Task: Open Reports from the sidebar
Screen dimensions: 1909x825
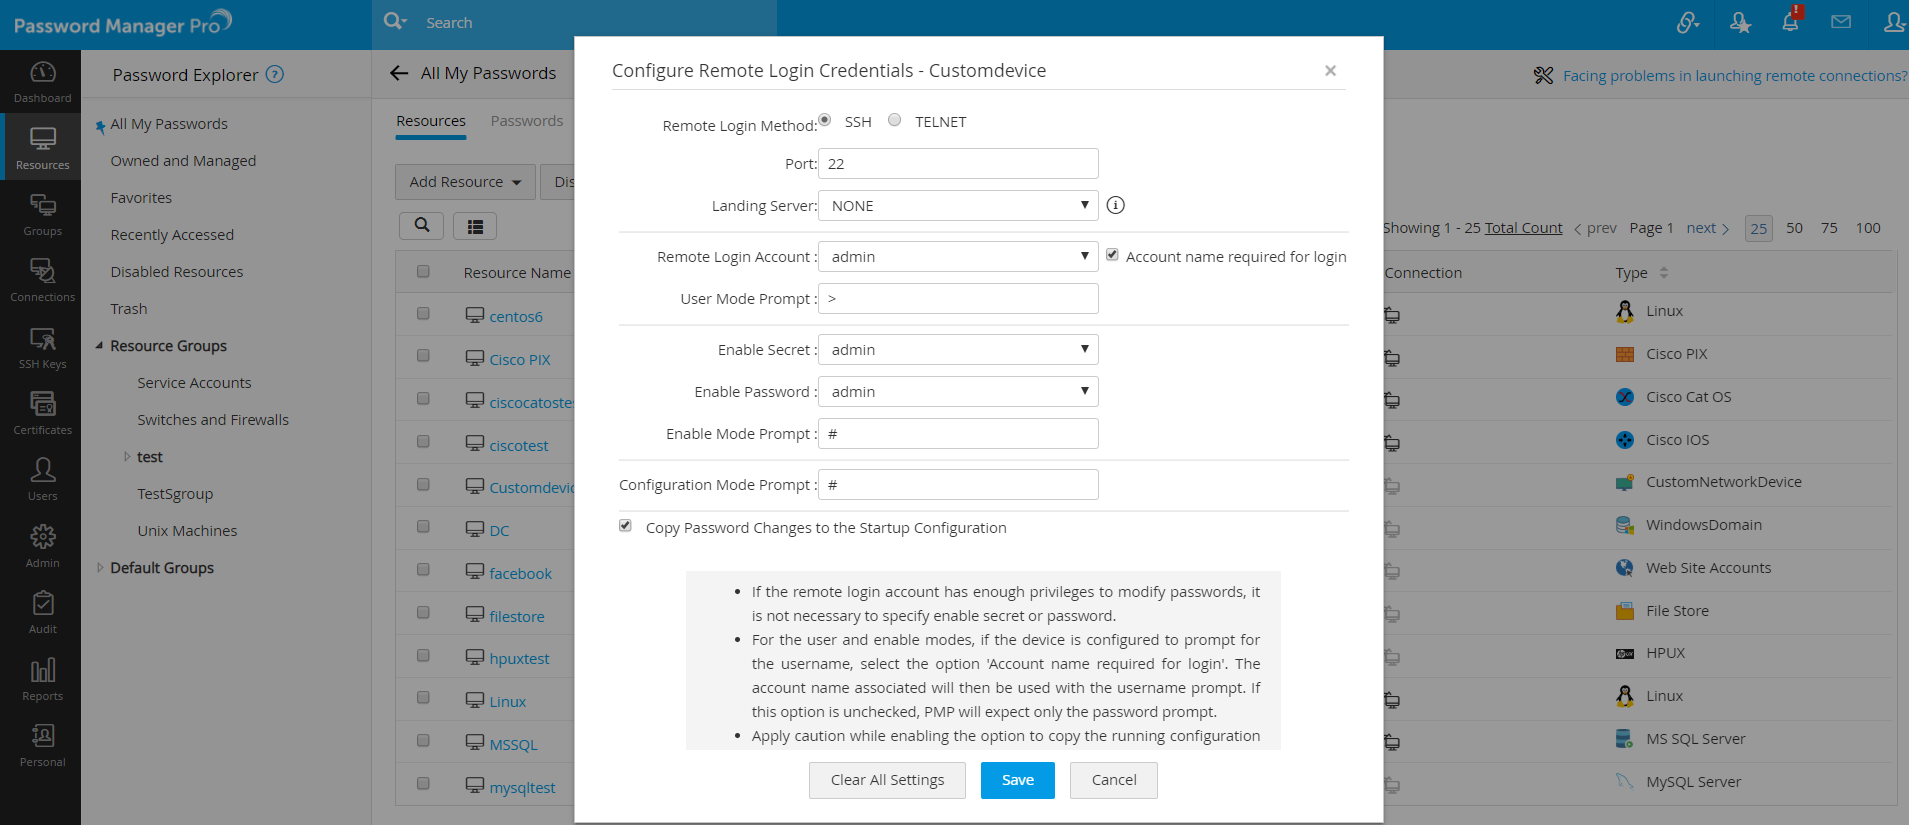Action: pos(42,678)
